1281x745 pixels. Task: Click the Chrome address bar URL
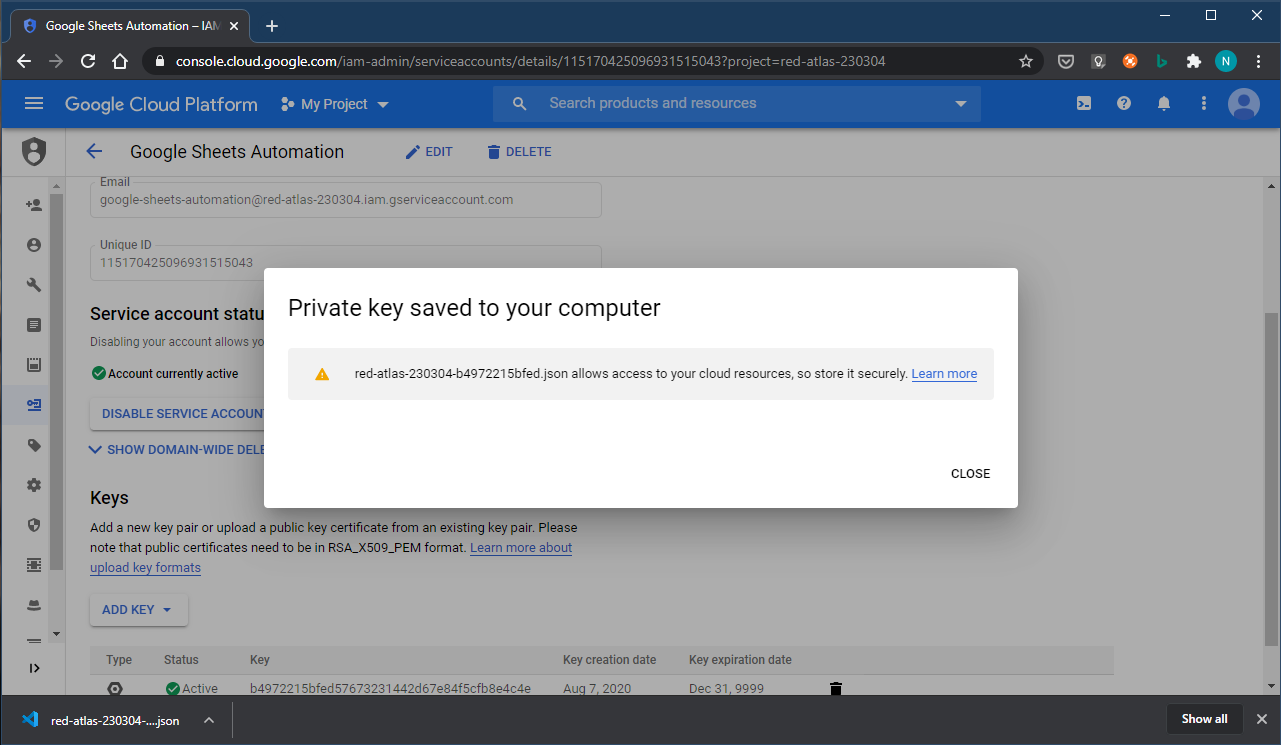click(x=530, y=61)
